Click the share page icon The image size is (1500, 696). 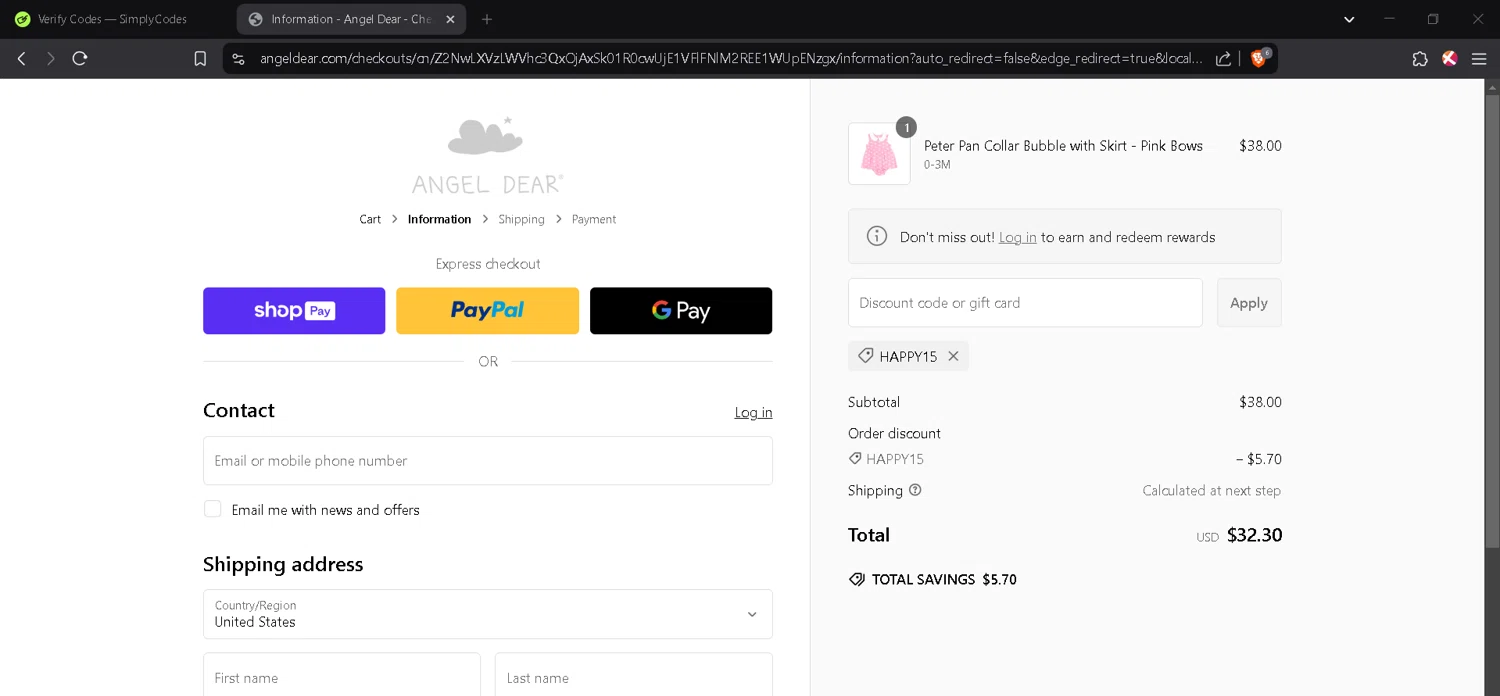pos(1223,59)
